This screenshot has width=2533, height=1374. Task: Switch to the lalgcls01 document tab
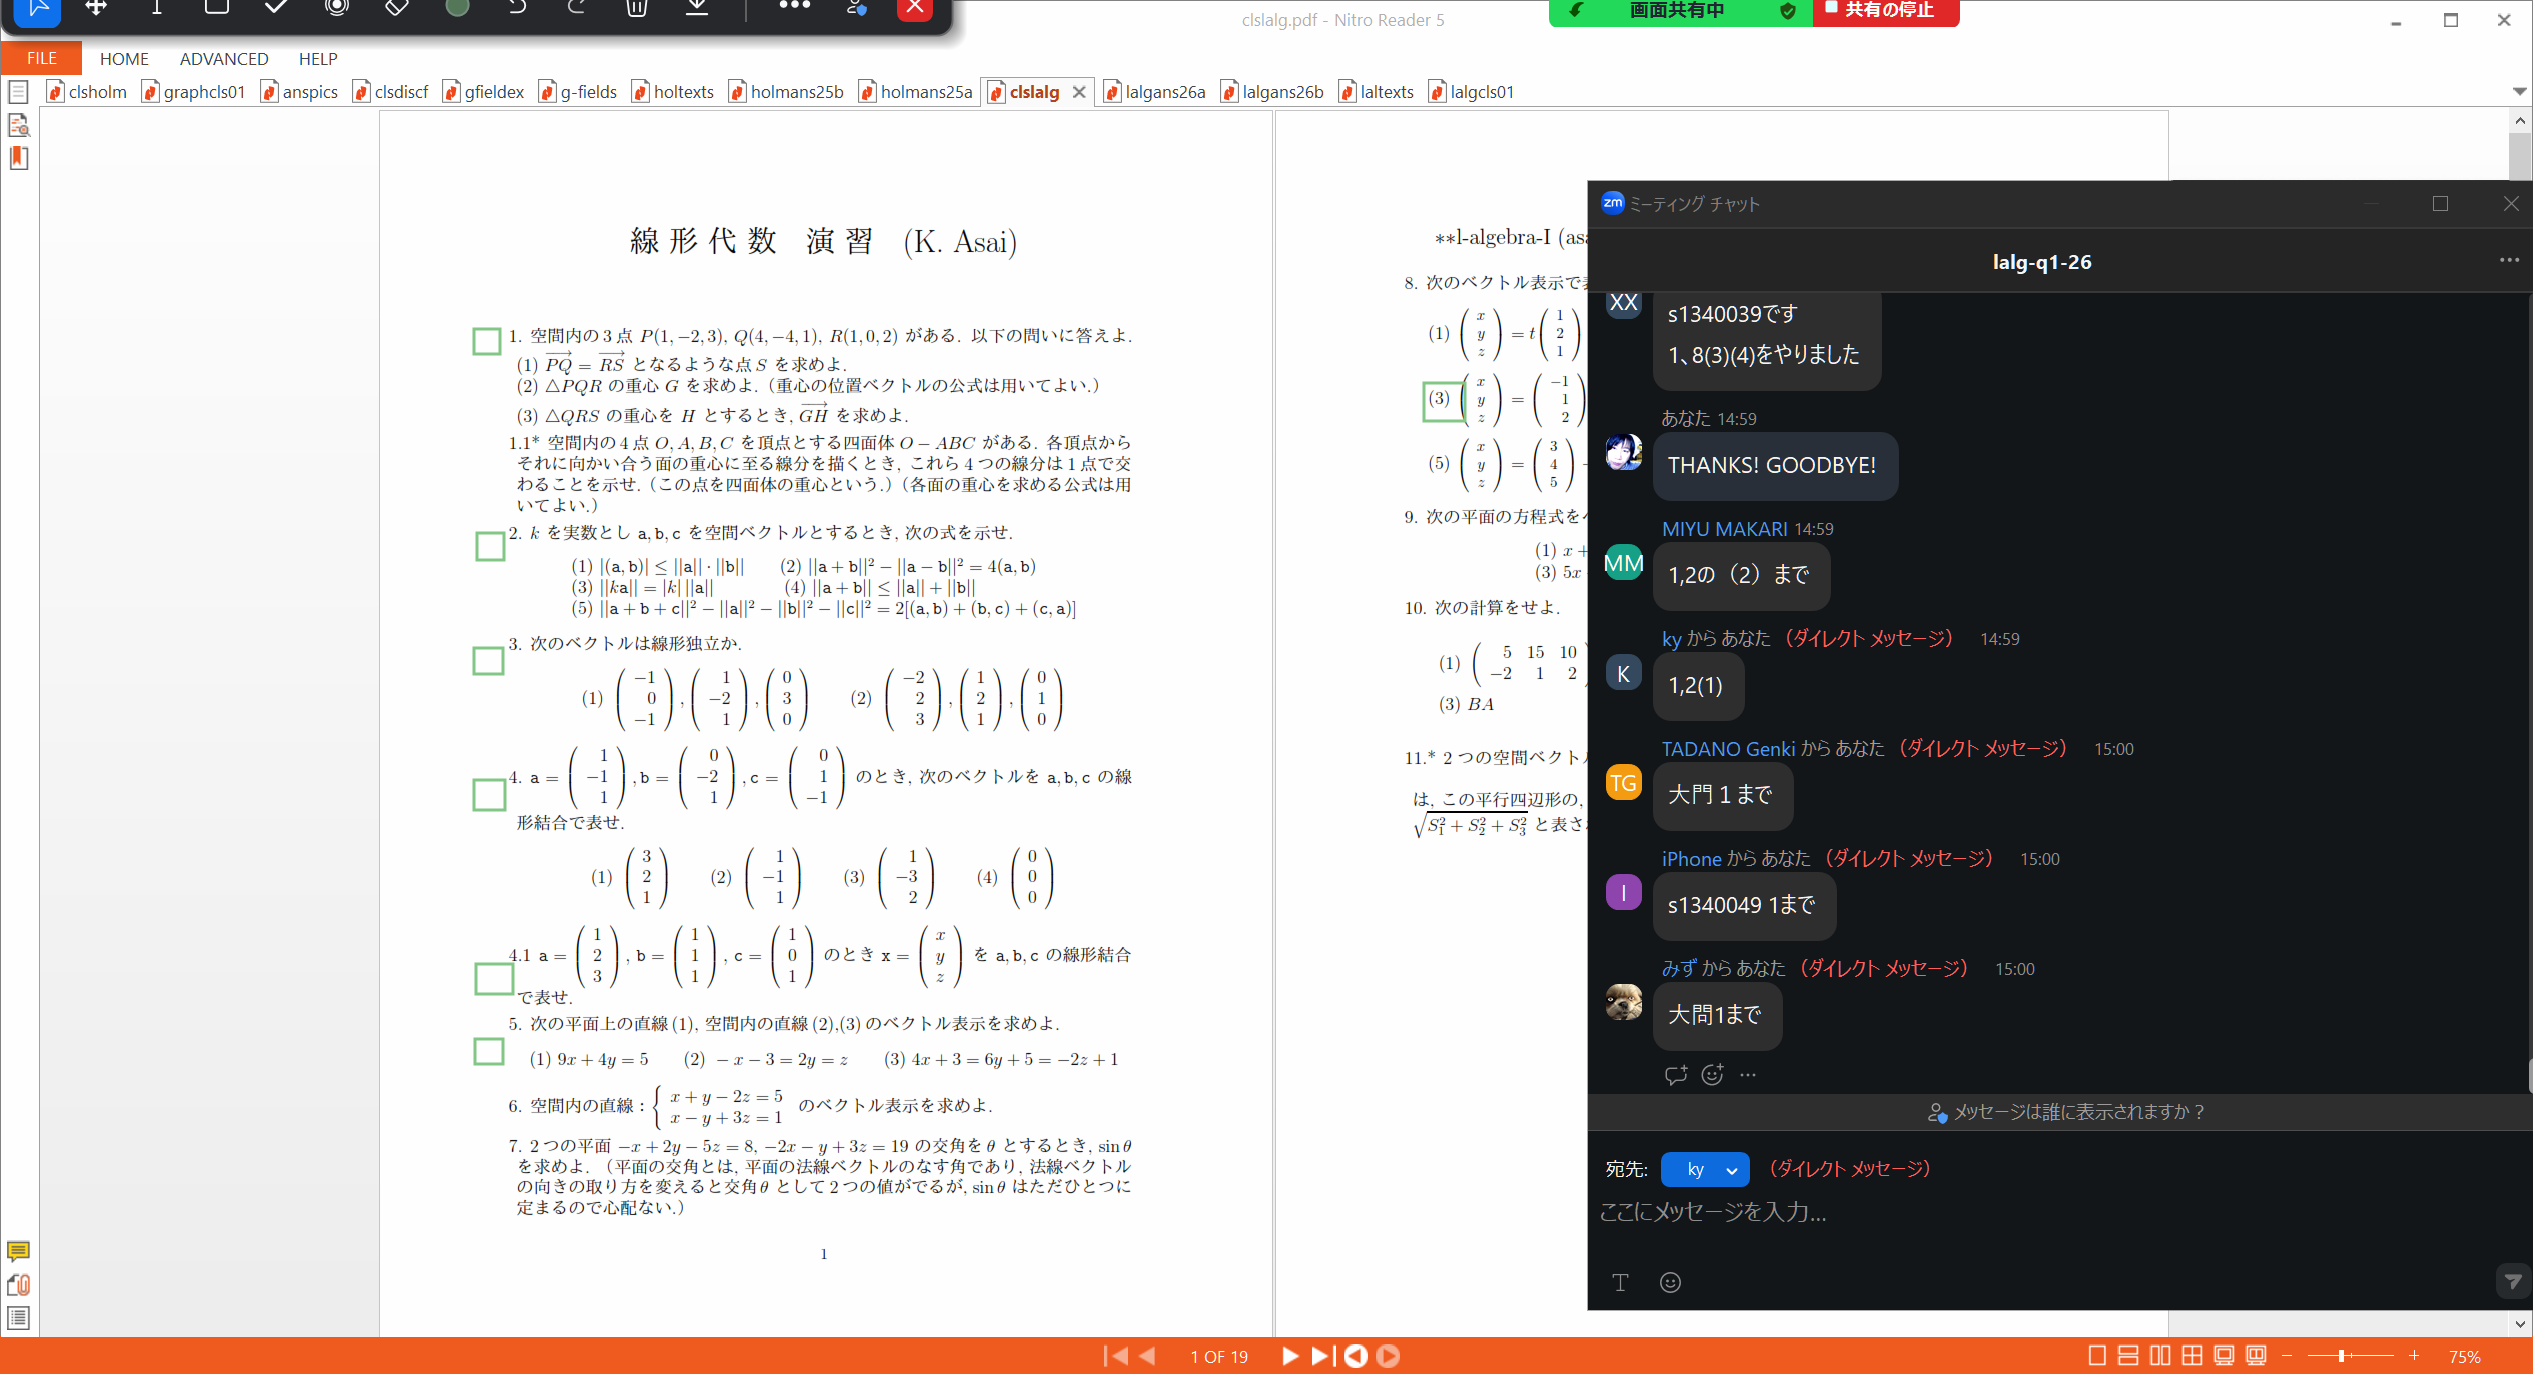(x=1472, y=92)
